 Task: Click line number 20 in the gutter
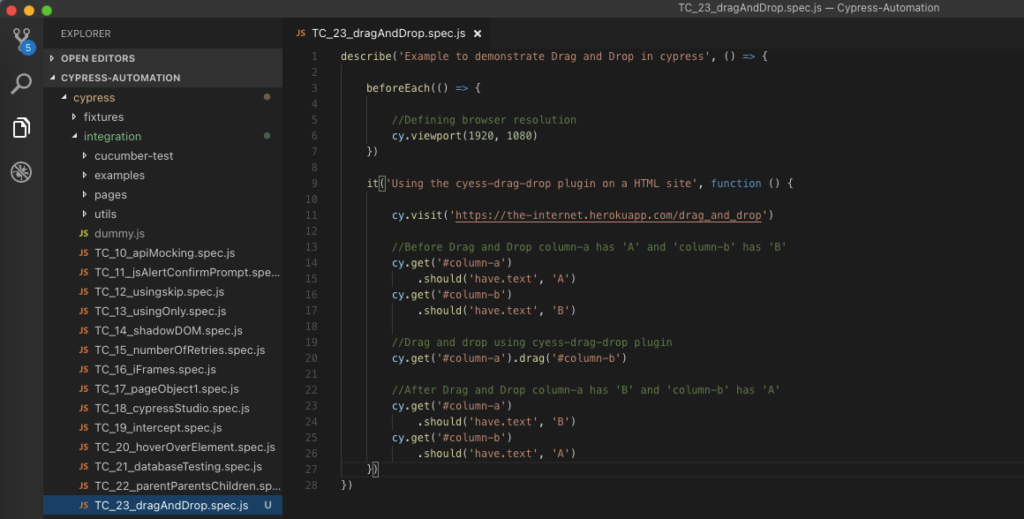click(x=312, y=358)
